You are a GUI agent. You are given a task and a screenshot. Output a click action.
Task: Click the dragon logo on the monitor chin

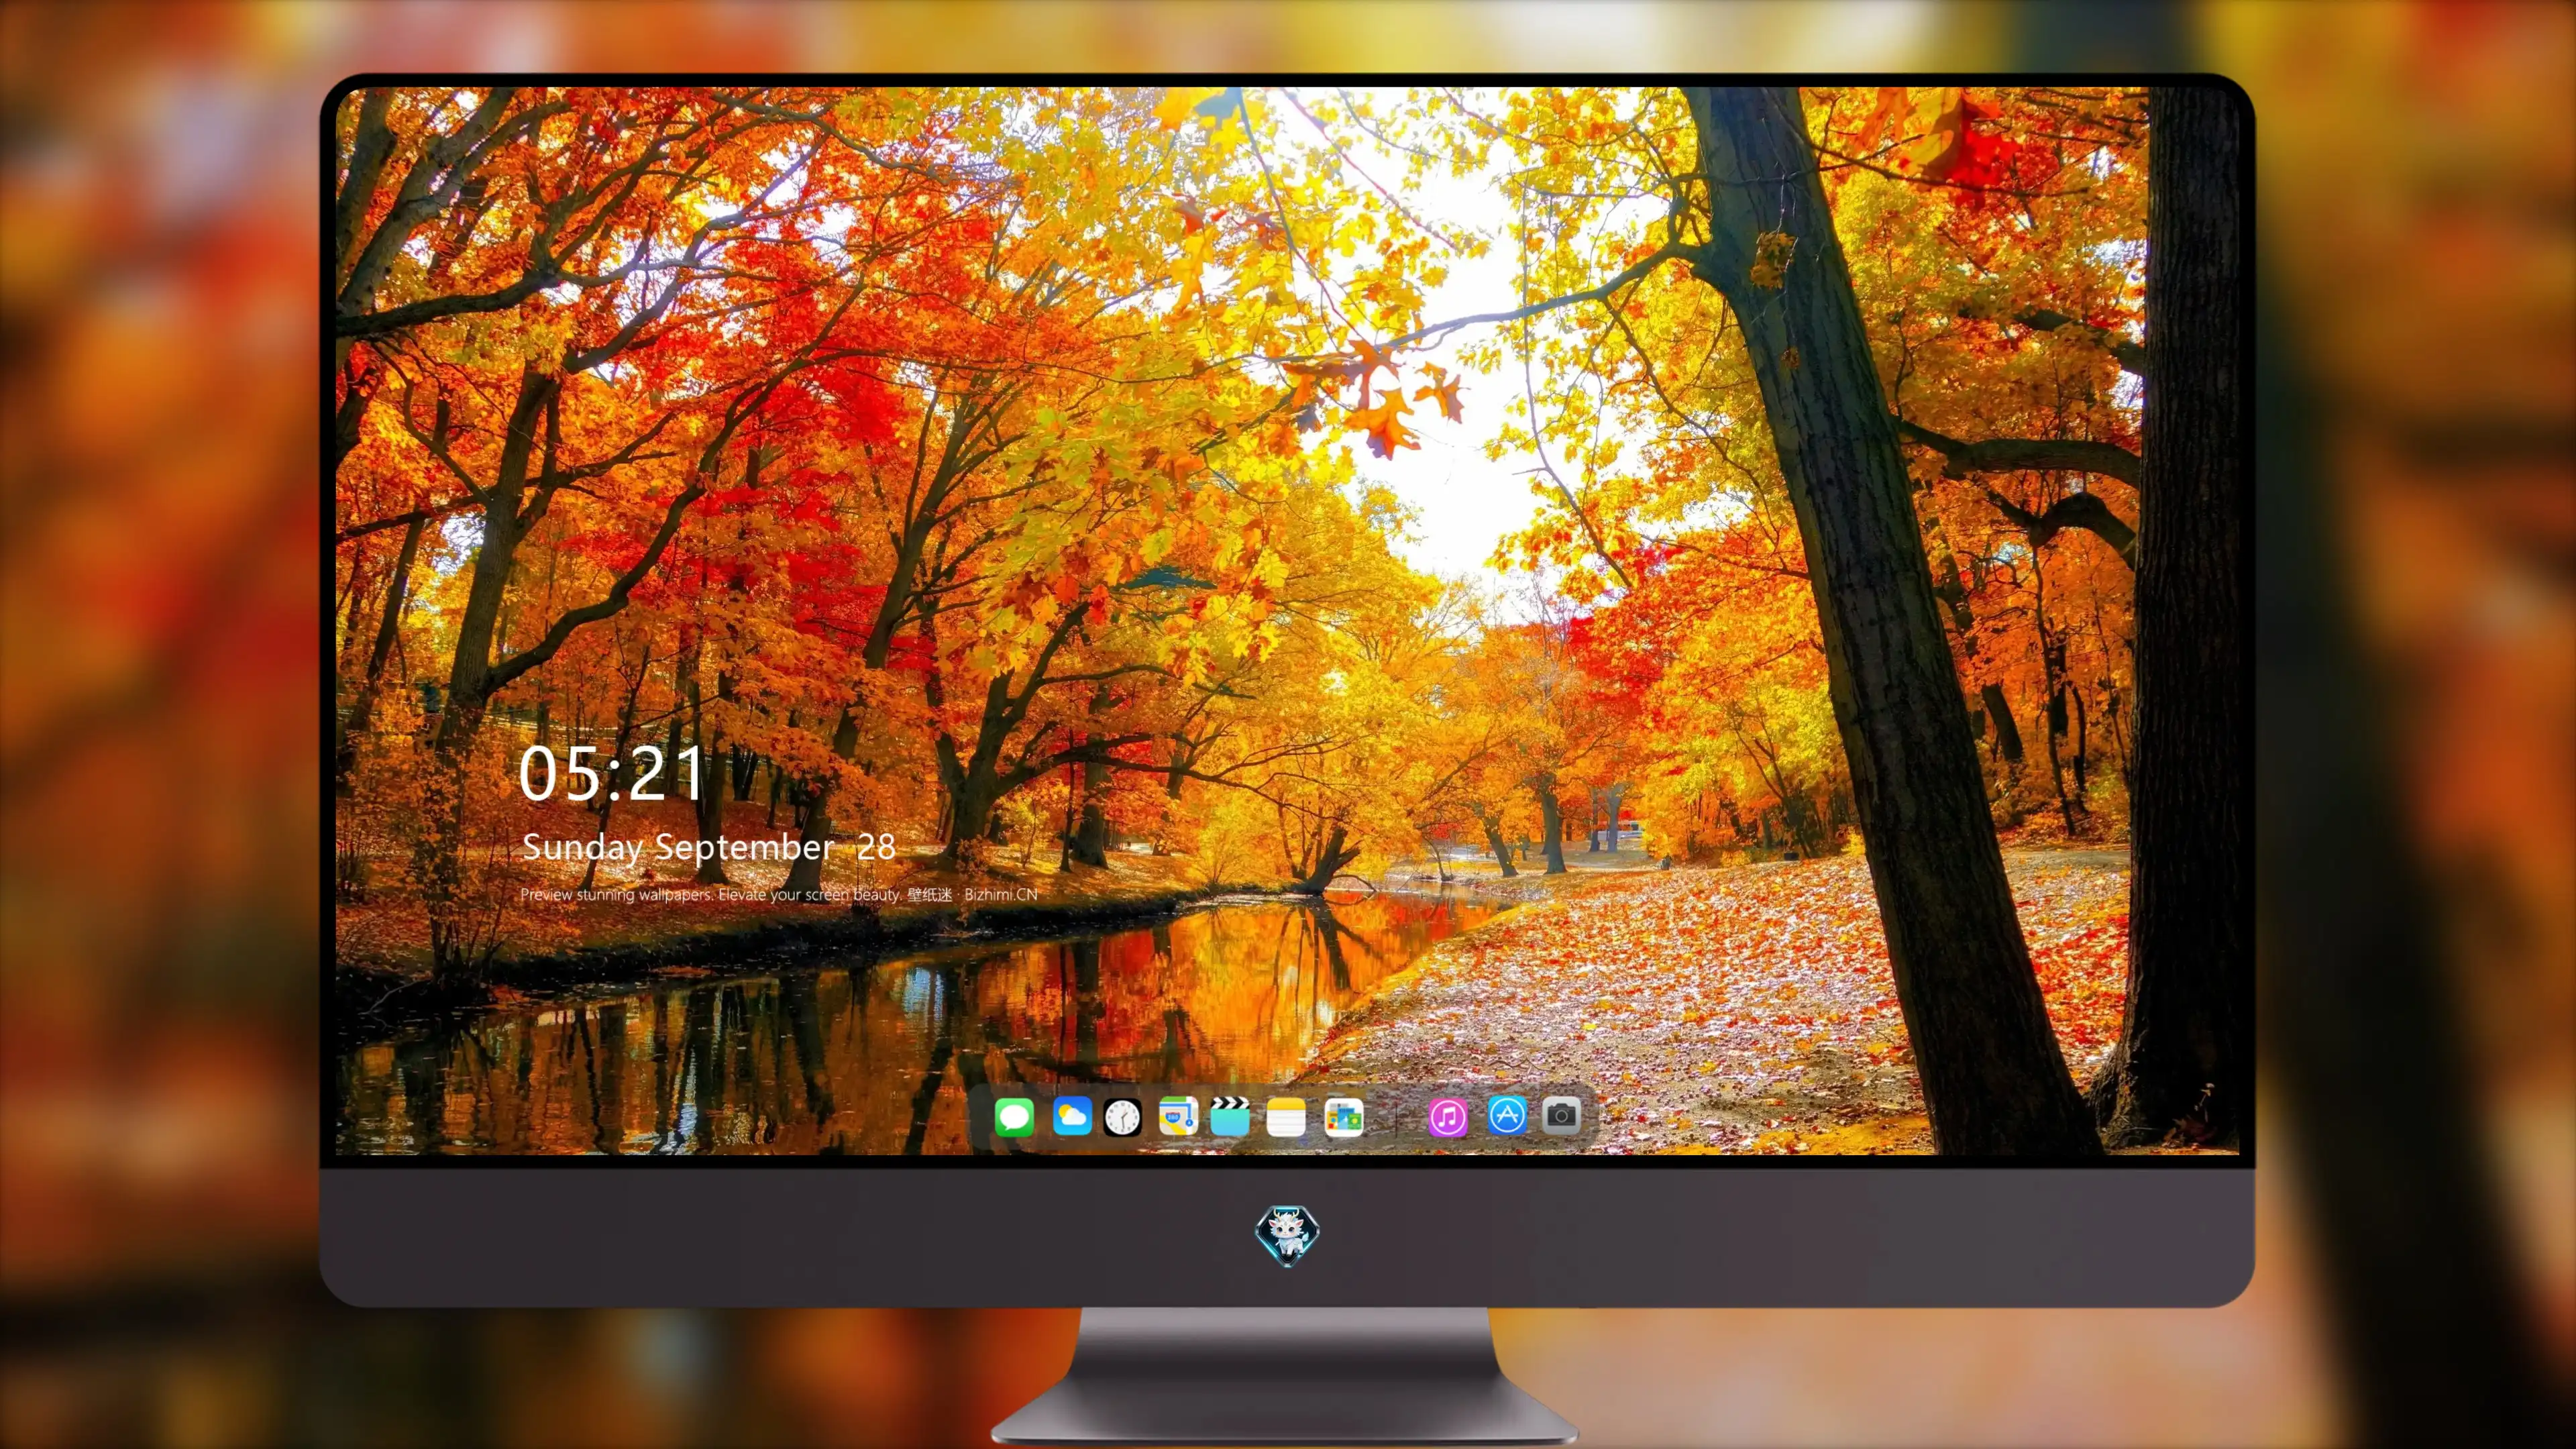(1287, 1236)
